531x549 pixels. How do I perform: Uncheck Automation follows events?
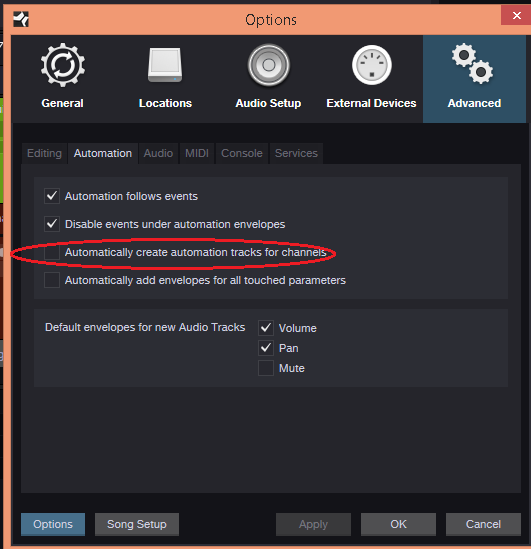click(52, 196)
